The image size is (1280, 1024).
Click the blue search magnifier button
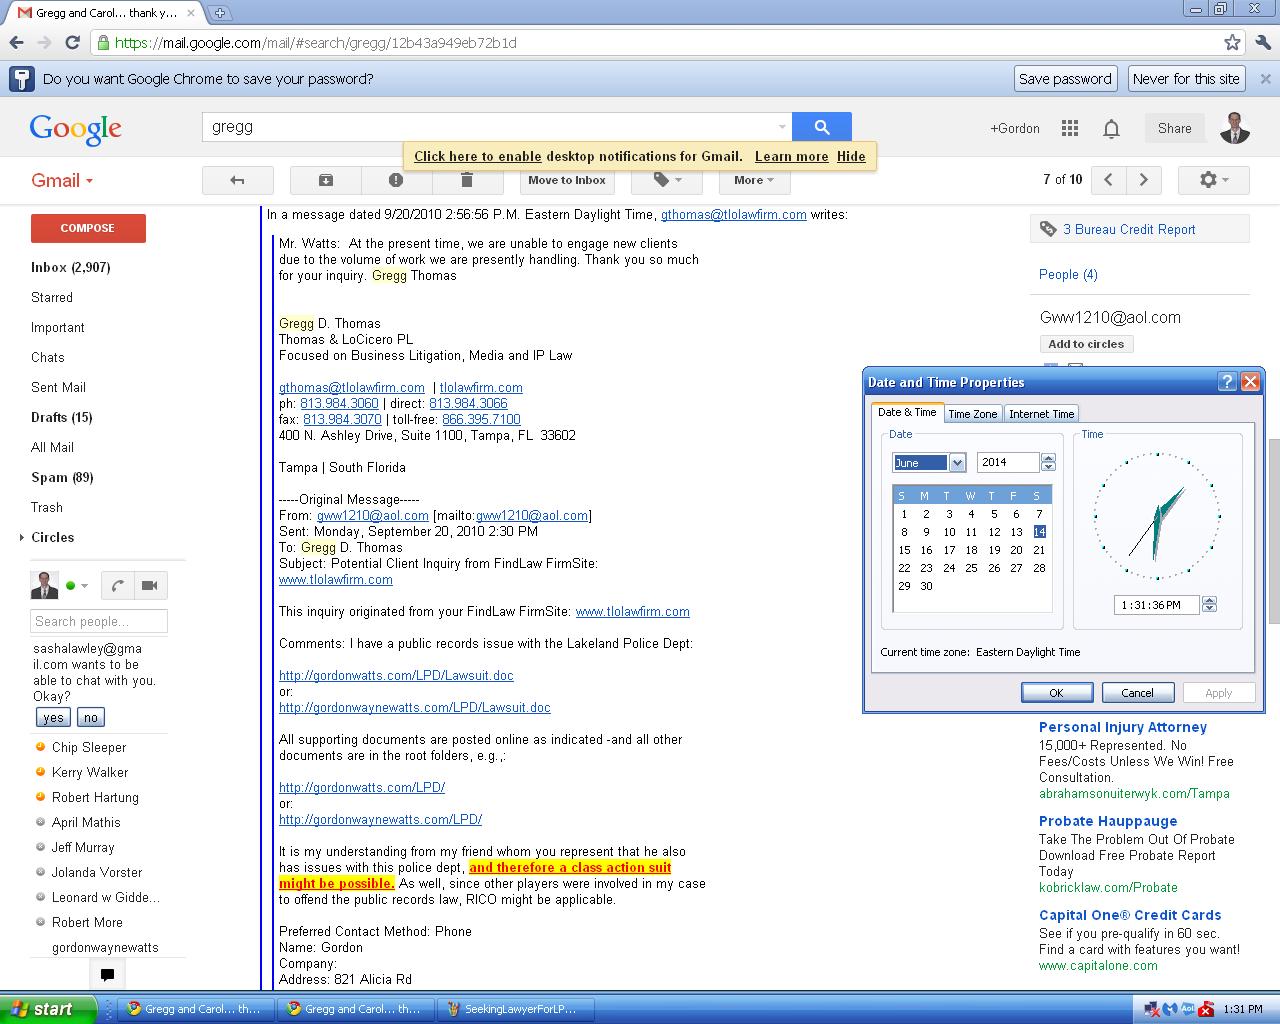[821, 127]
